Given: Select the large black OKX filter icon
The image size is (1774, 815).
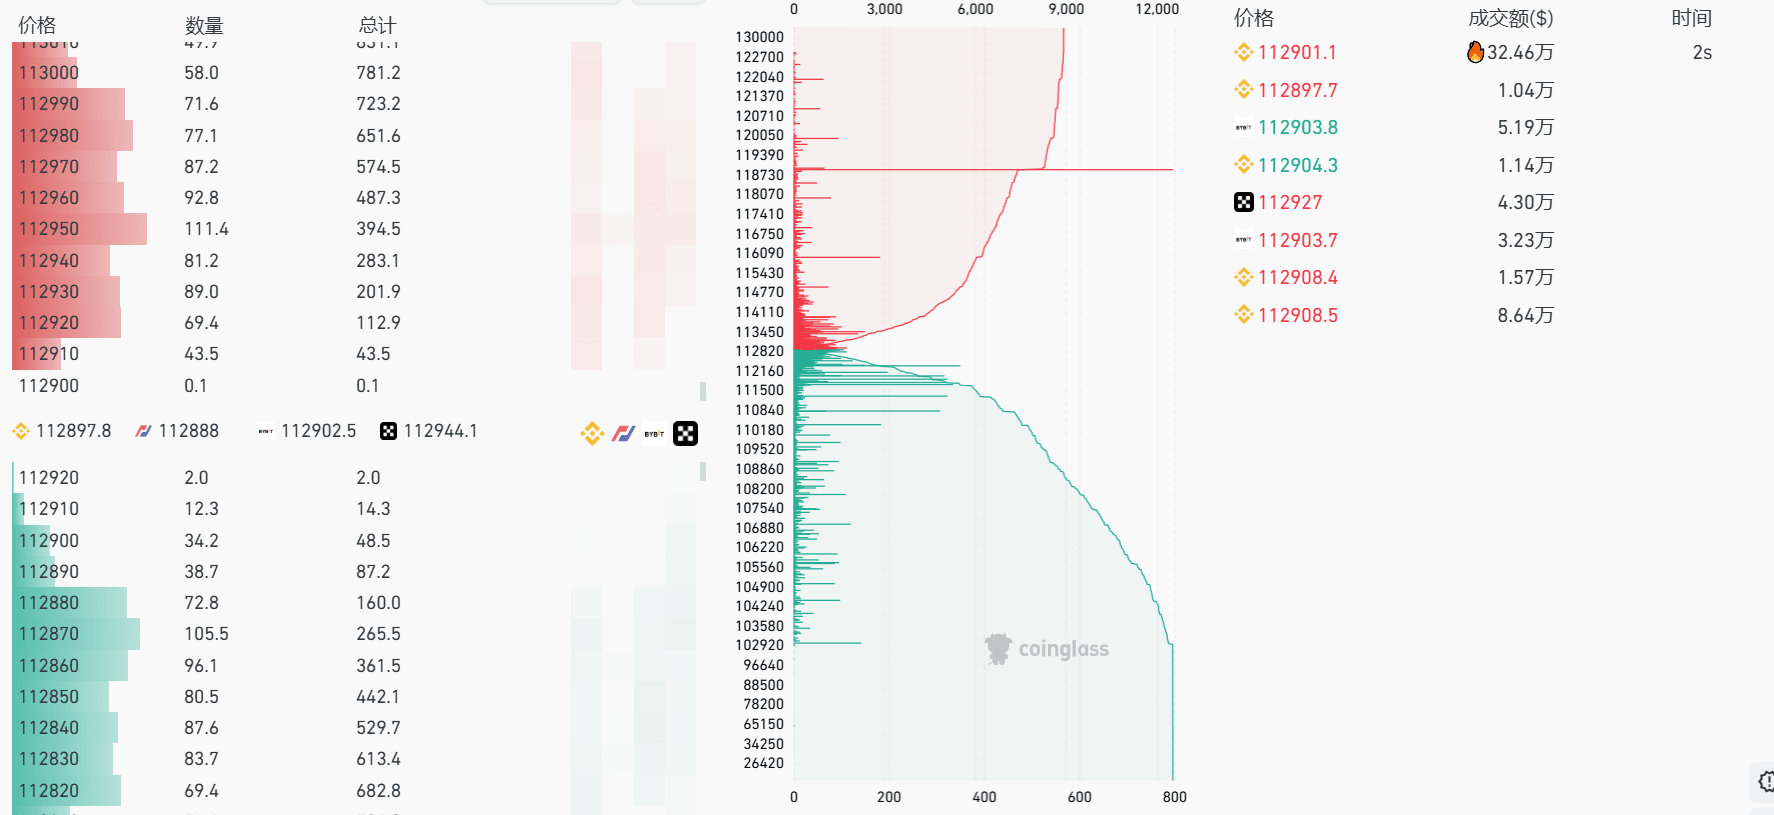Looking at the screenshot, I should pyautogui.click(x=686, y=433).
